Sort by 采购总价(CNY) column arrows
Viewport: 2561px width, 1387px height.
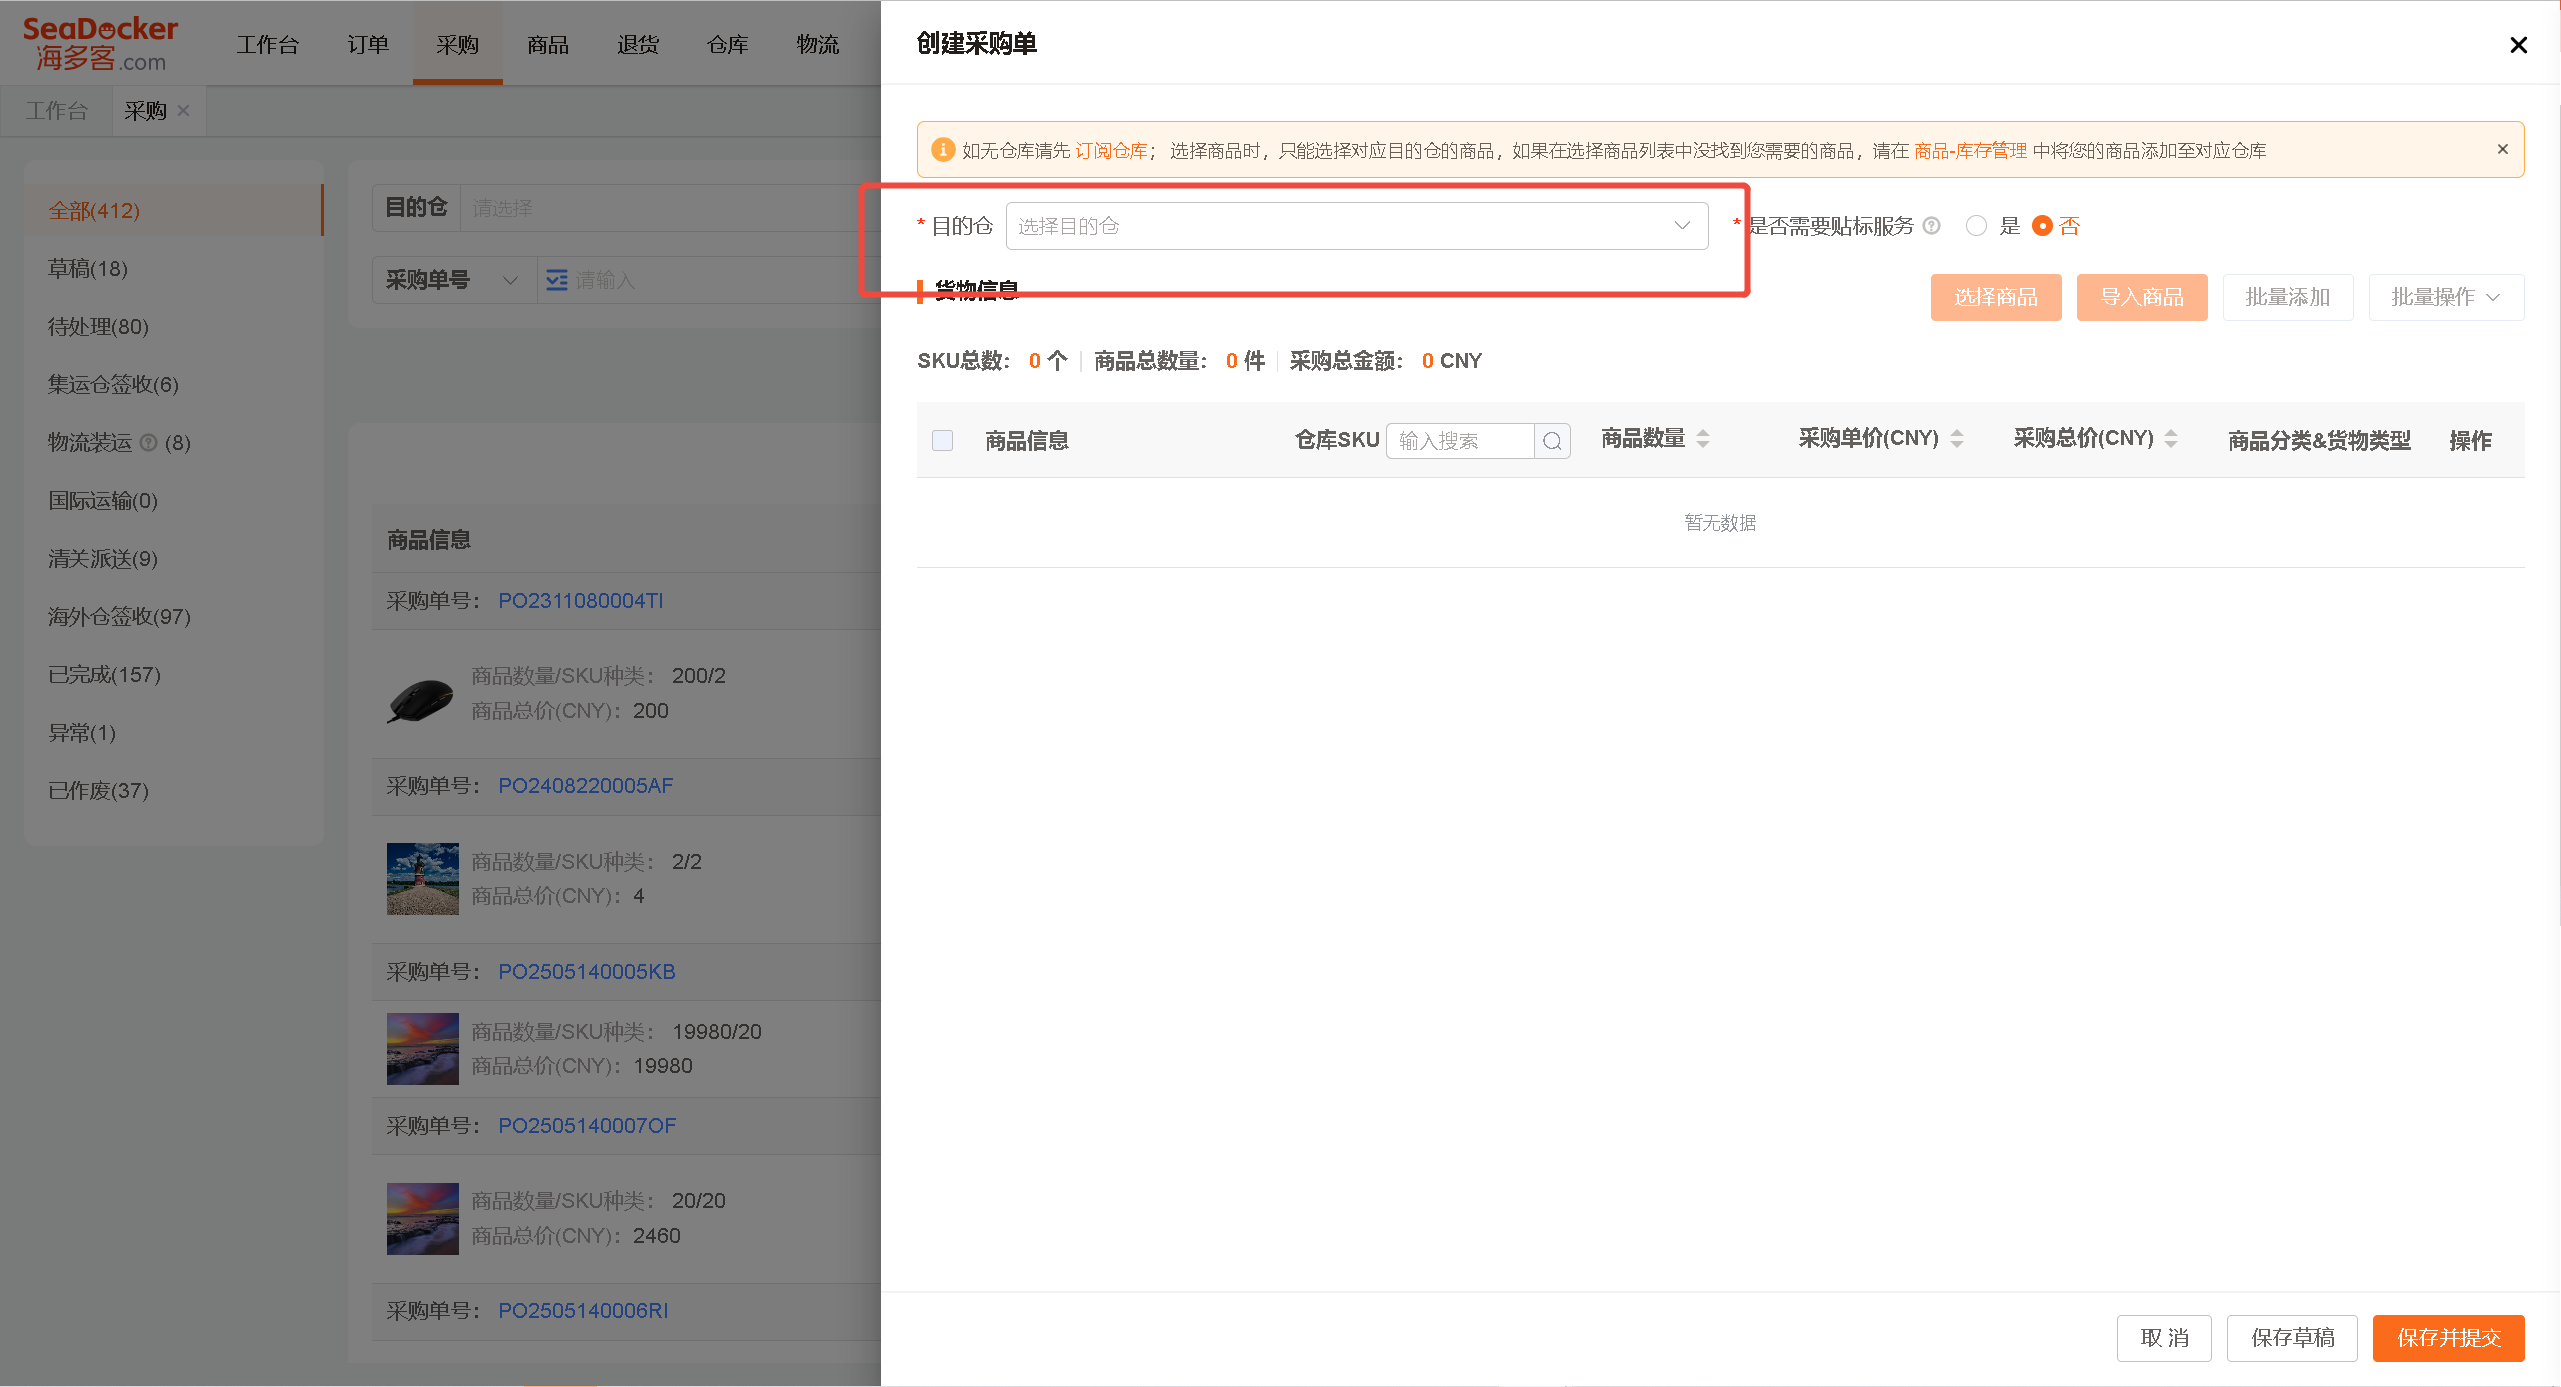click(x=2171, y=438)
